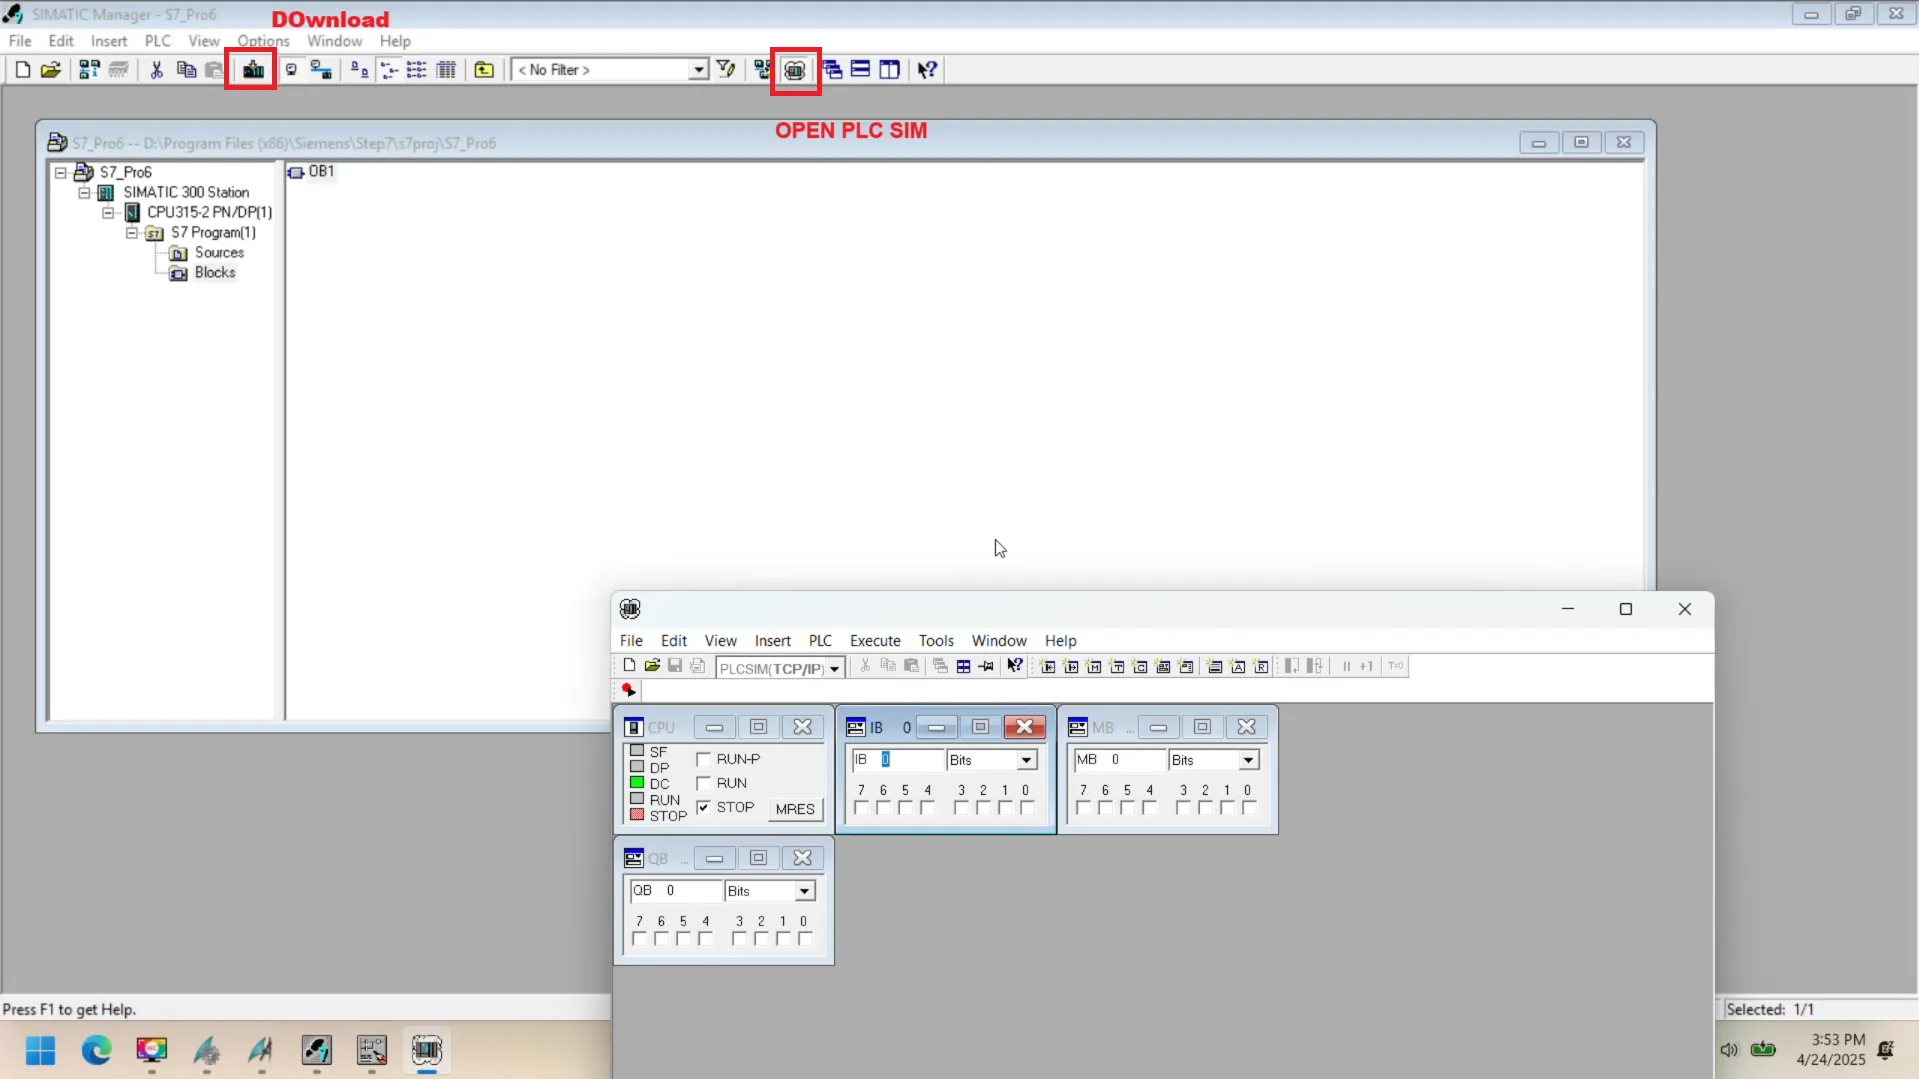Image resolution: width=1919 pixels, height=1079 pixels.
Task: Open the Tools menu in PLCSIM
Action: pyautogui.click(x=936, y=641)
